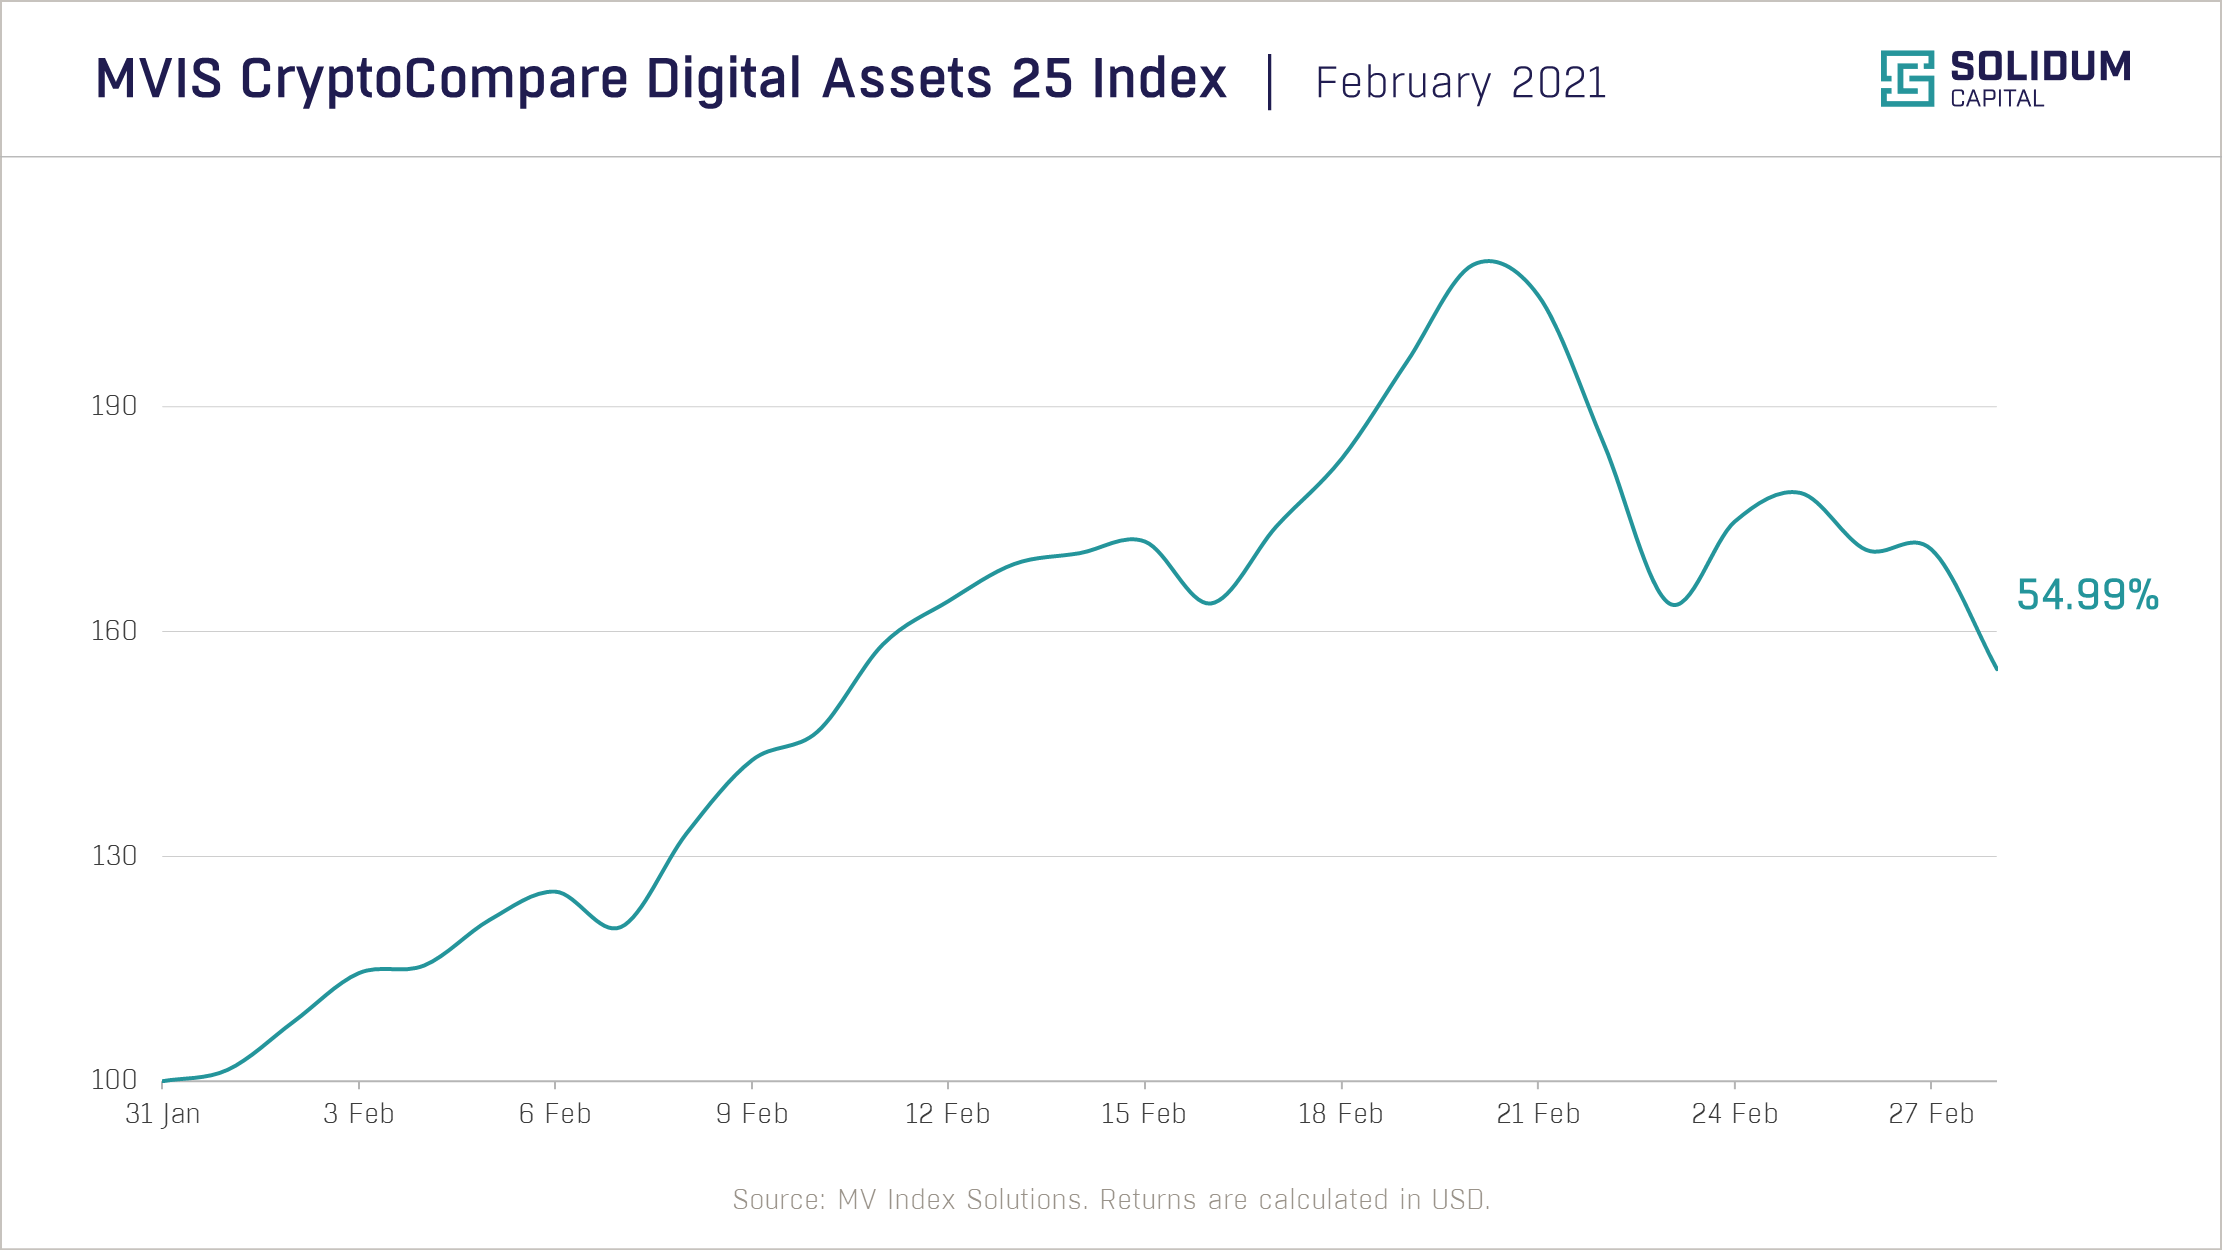Select the 31 Jan date marker
Viewport: 2222px width, 1250px height.
coord(163,1114)
